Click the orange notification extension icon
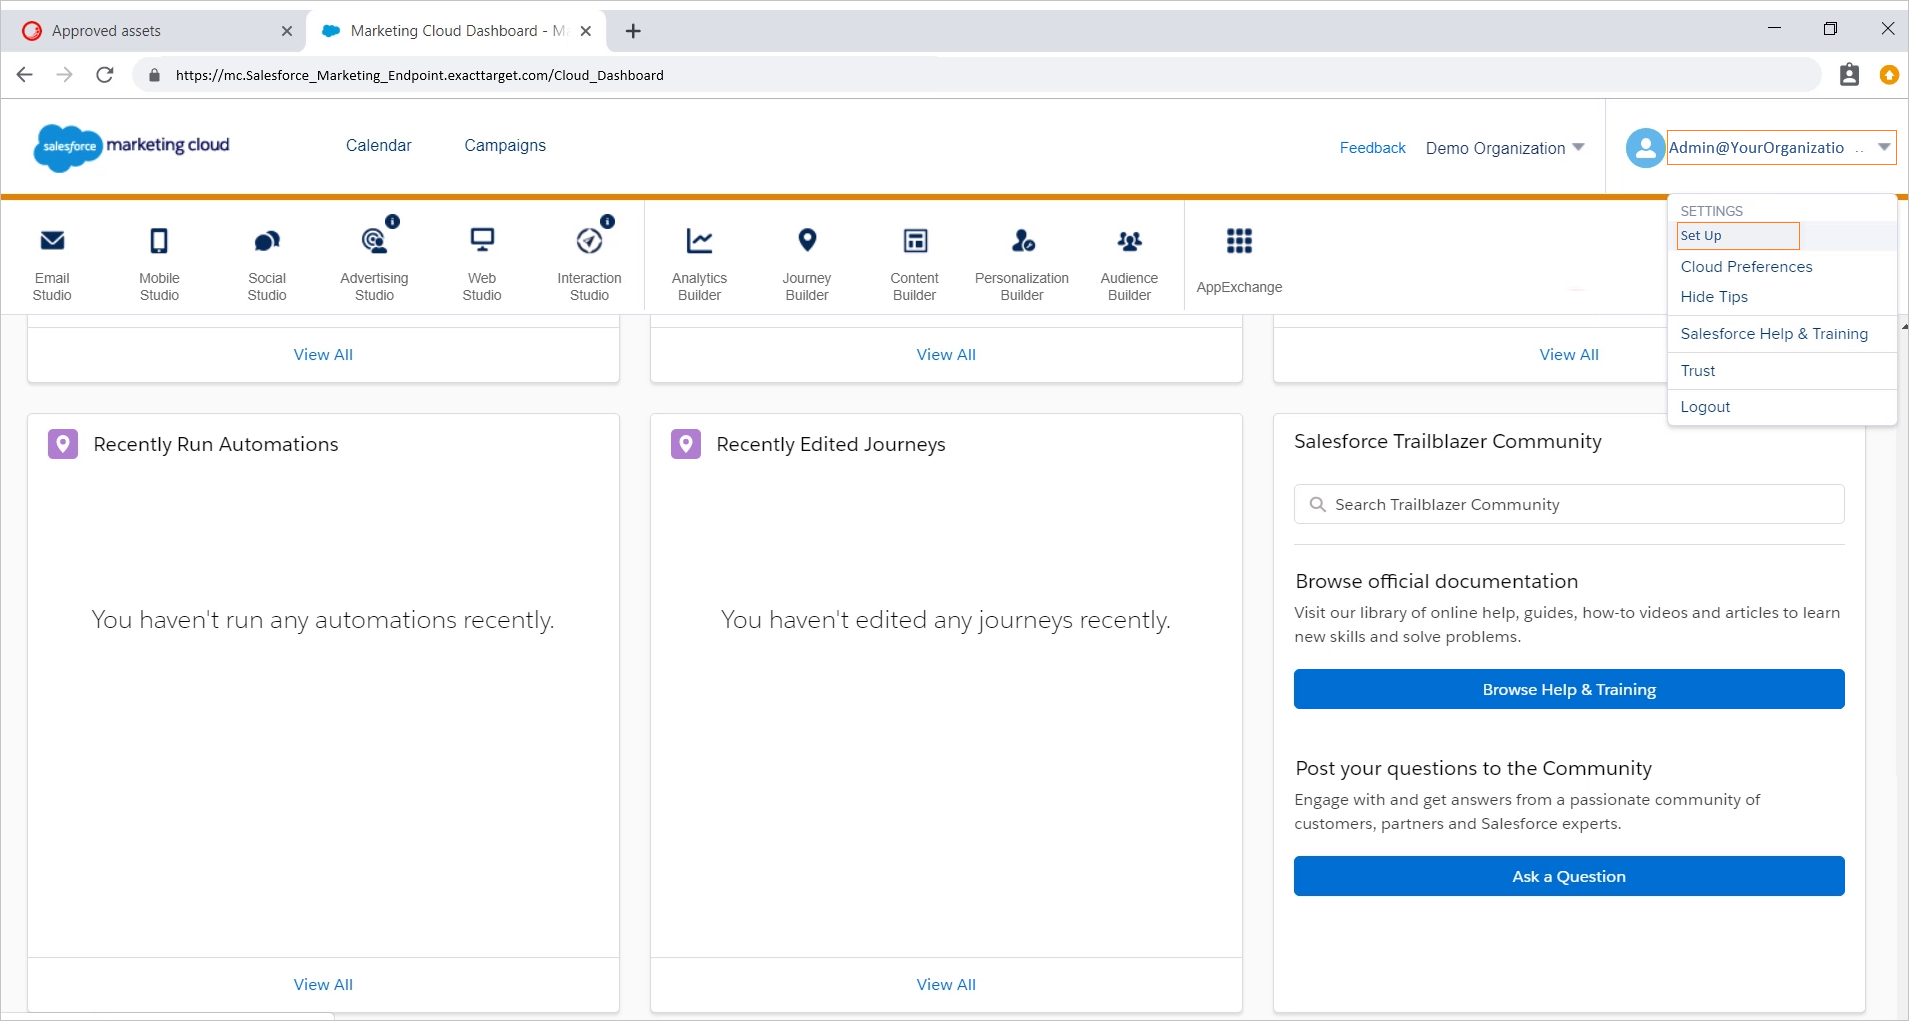The image size is (1909, 1021). 1889,75
